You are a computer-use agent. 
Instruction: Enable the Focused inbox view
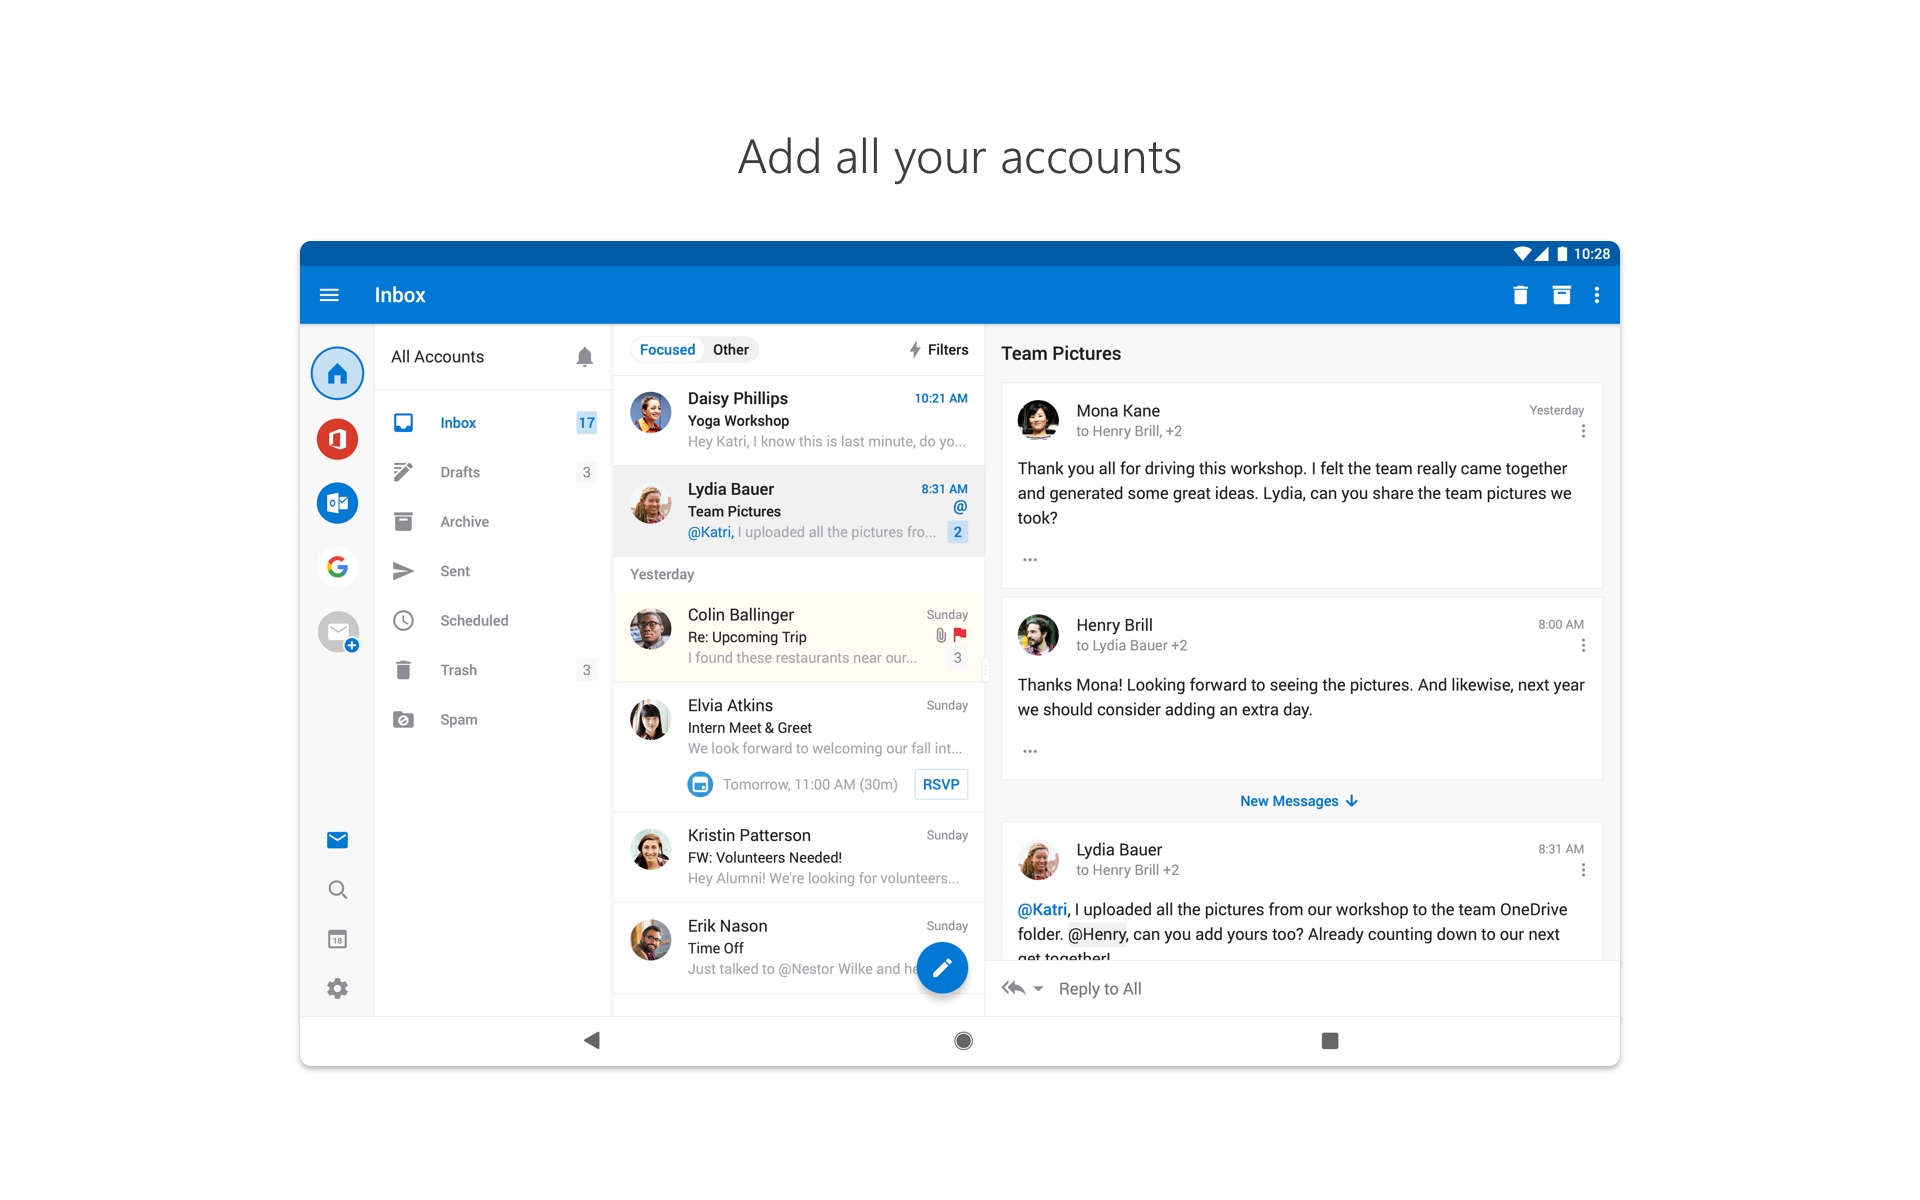(x=667, y=349)
